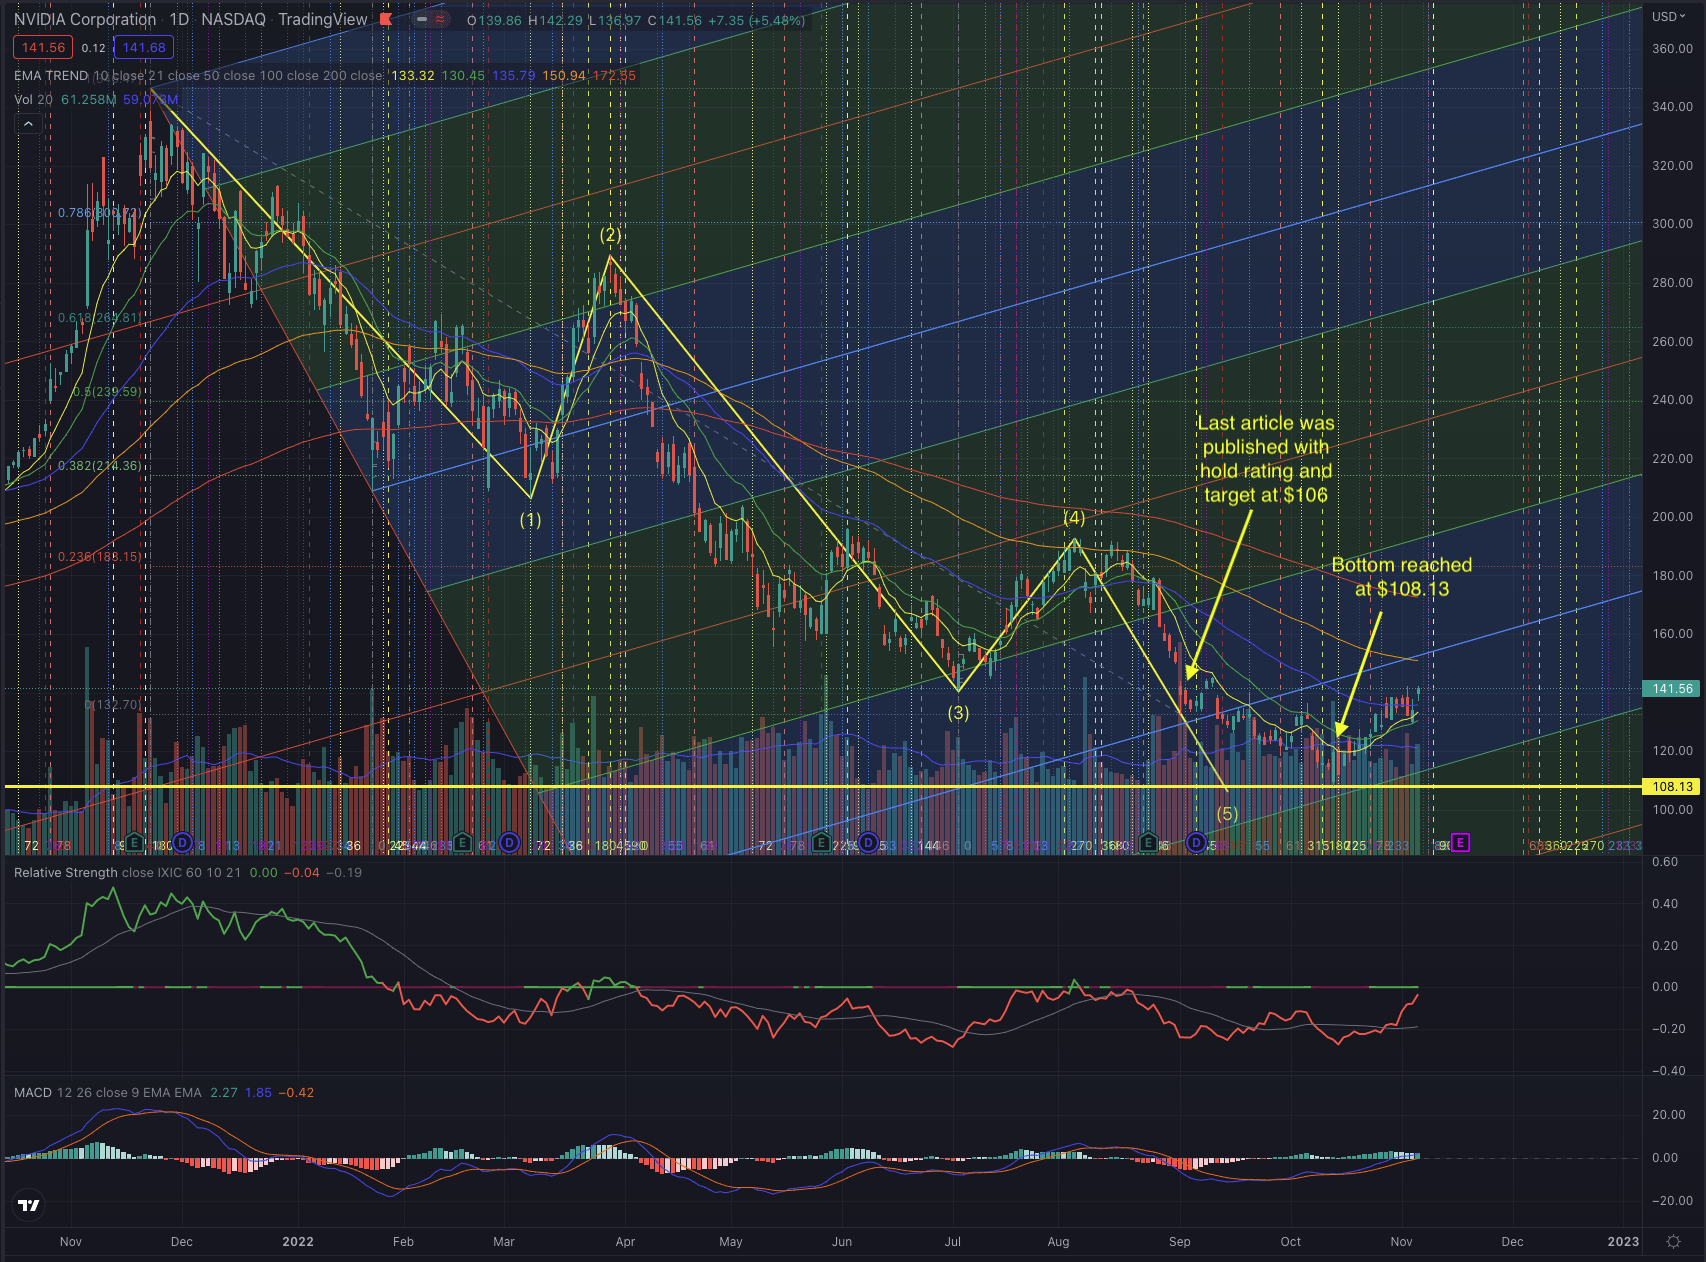Click the +7.35 (+5.48%) change value
This screenshot has width=1706, height=1262.
(755, 20)
